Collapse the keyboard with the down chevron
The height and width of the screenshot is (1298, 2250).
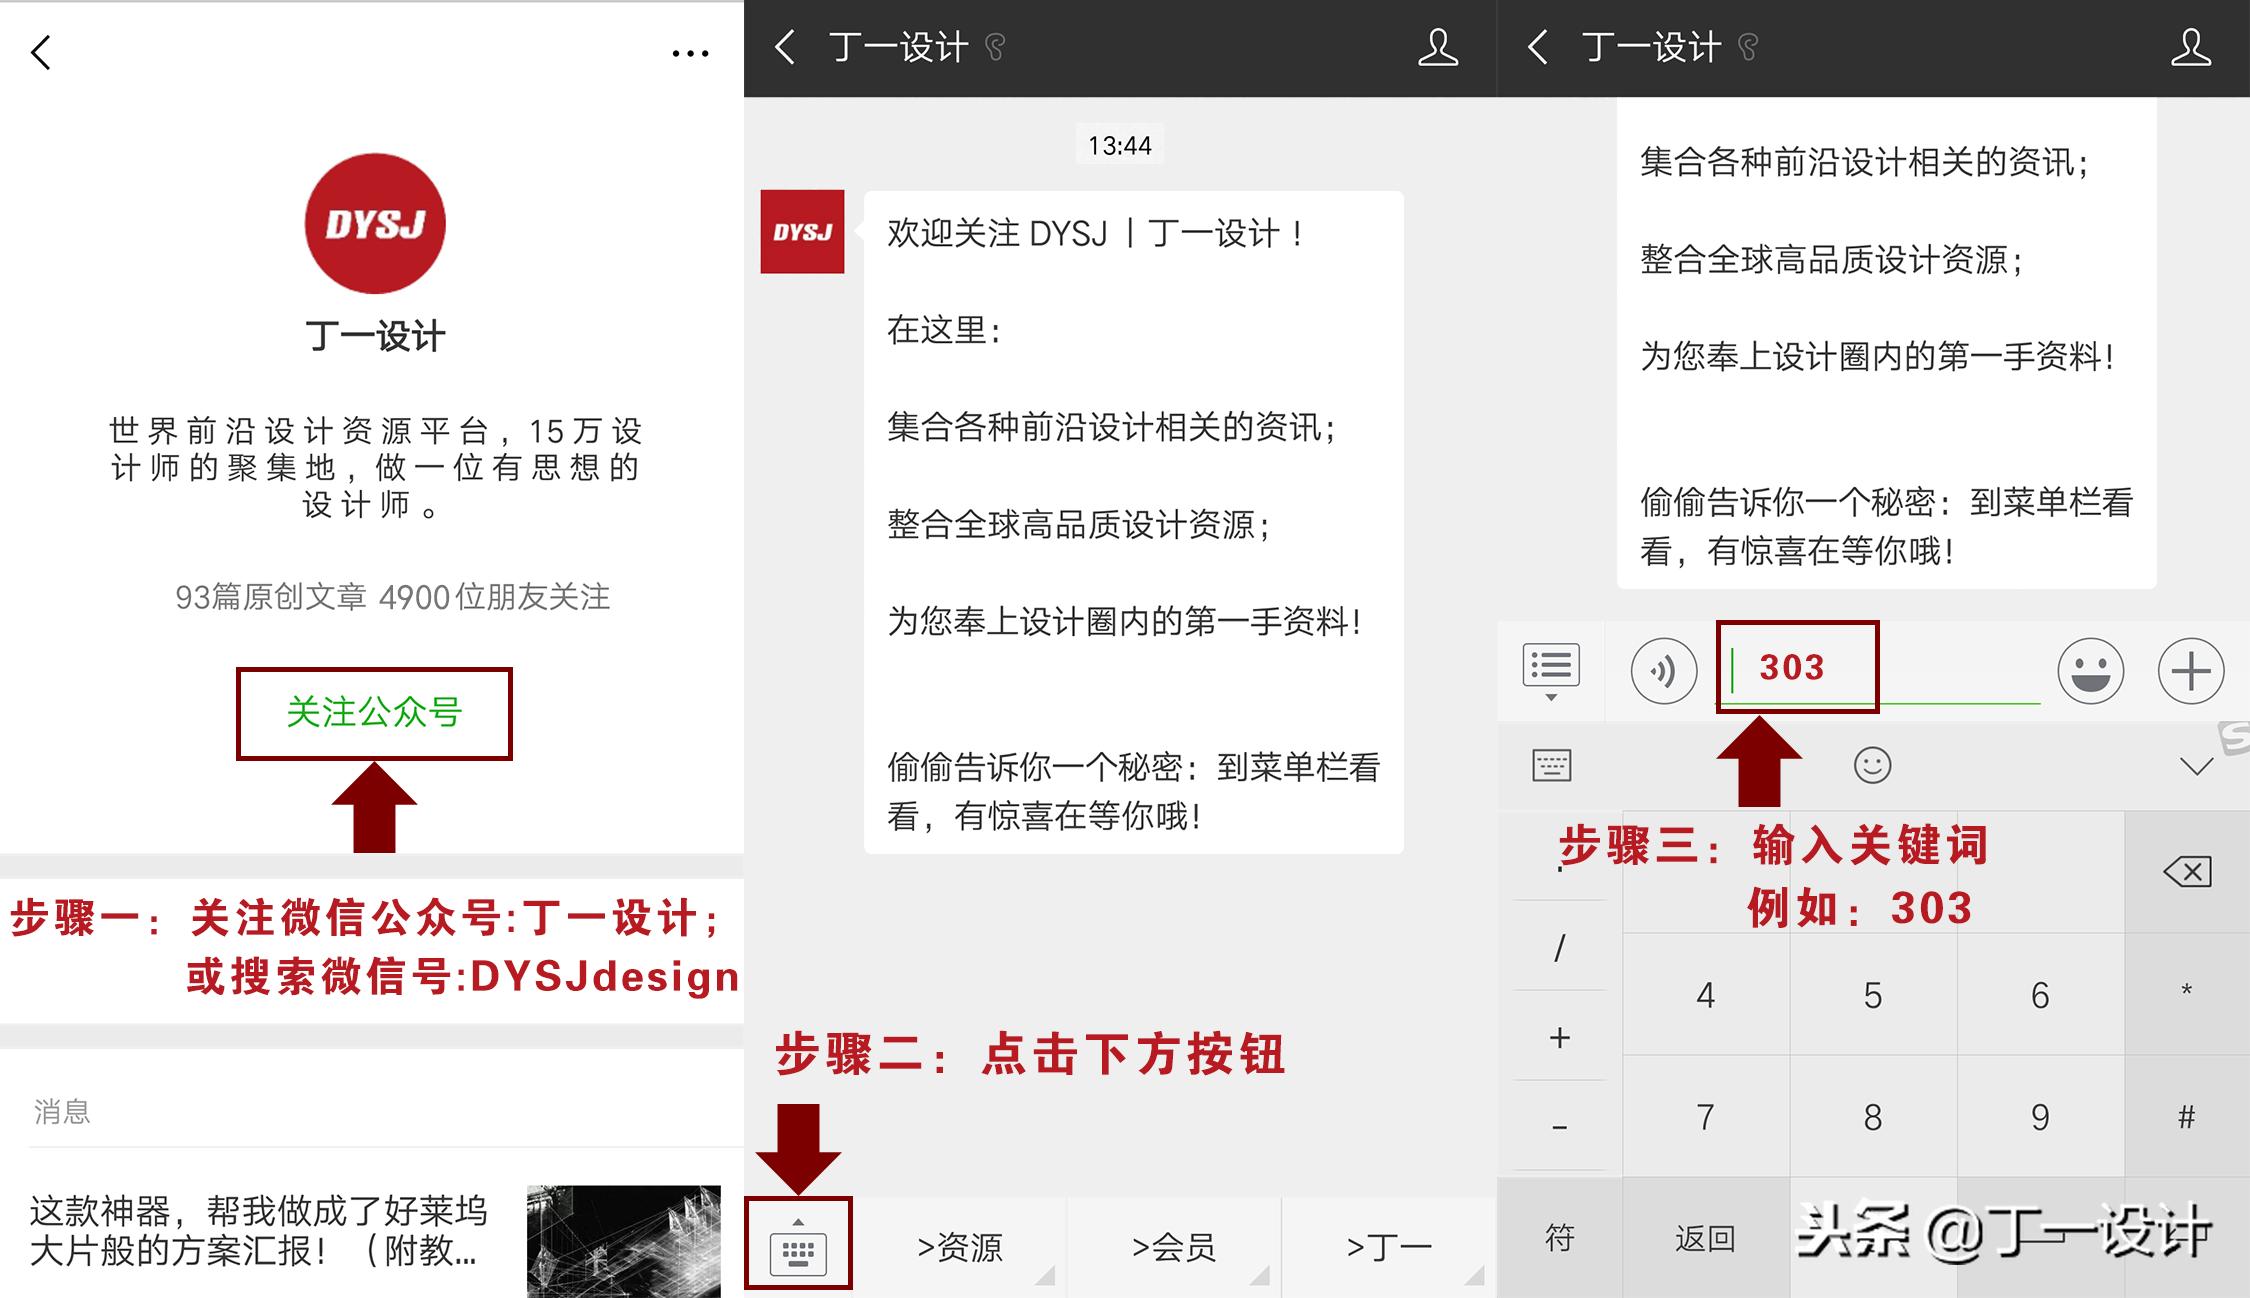point(2196,765)
